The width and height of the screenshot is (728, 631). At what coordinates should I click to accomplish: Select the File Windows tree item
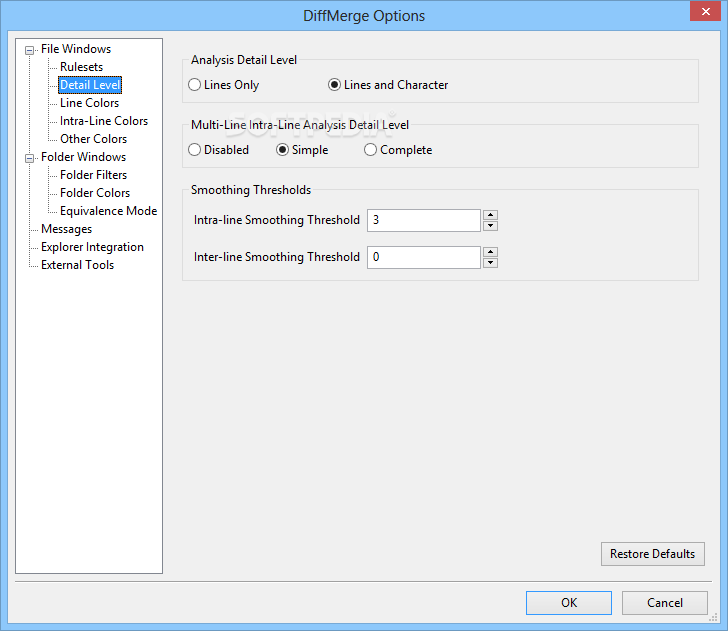coord(76,49)
